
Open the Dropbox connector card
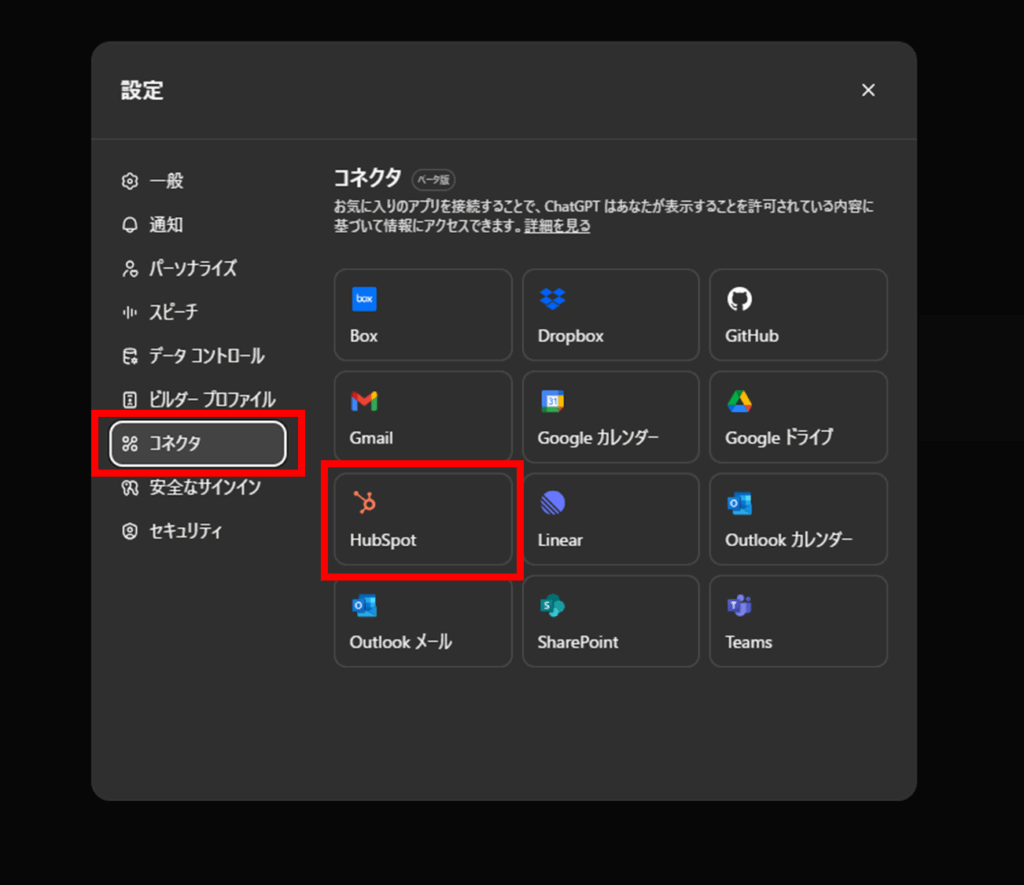(x=611, y=315)
